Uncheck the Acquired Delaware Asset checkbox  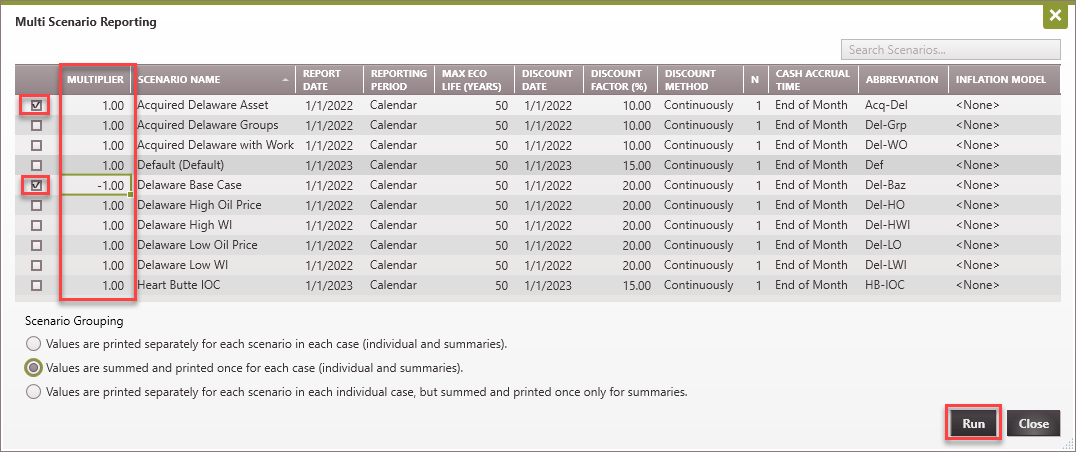point(37,105)
